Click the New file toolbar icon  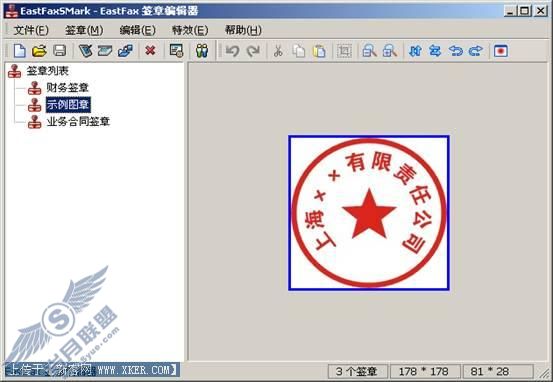pyautogui.click(x=19, y=51)
